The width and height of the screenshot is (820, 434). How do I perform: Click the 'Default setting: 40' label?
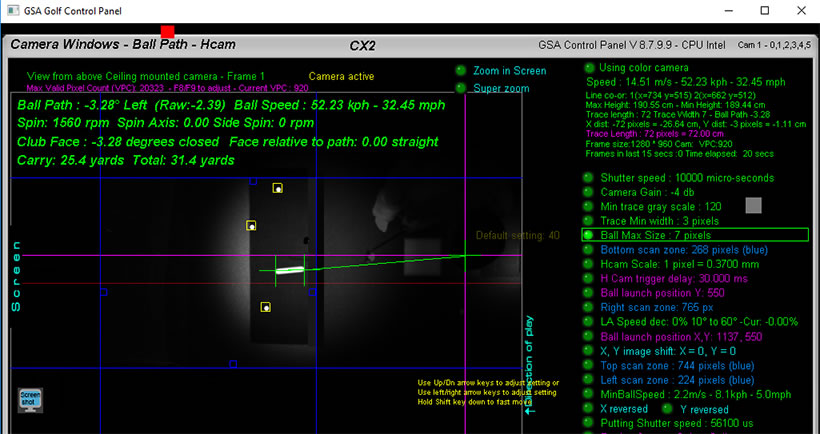(518, 236)
